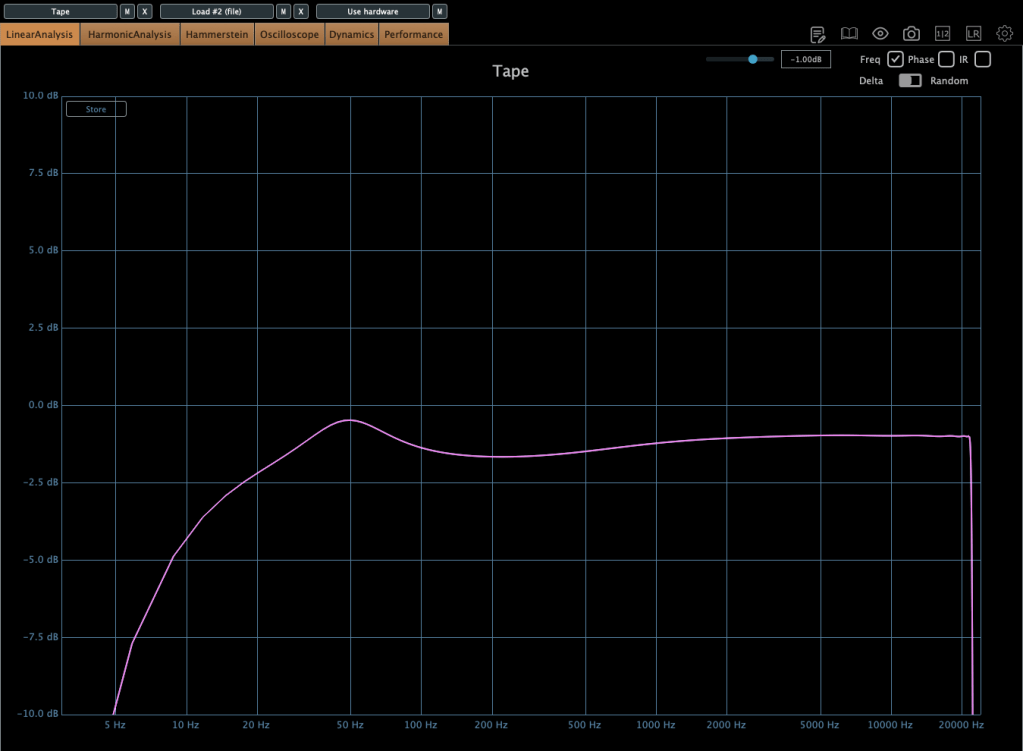Screen dimensions: 1023x751
Task: Open the Use hardware slot selector
Action: [x=372, y=11]
